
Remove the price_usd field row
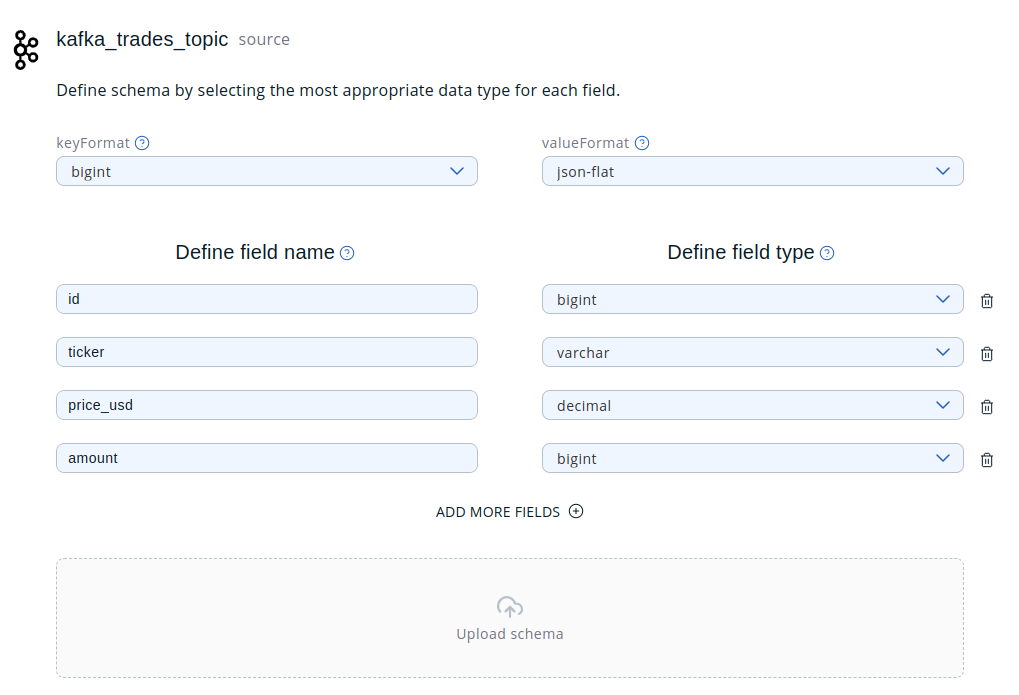coord(987,407)
